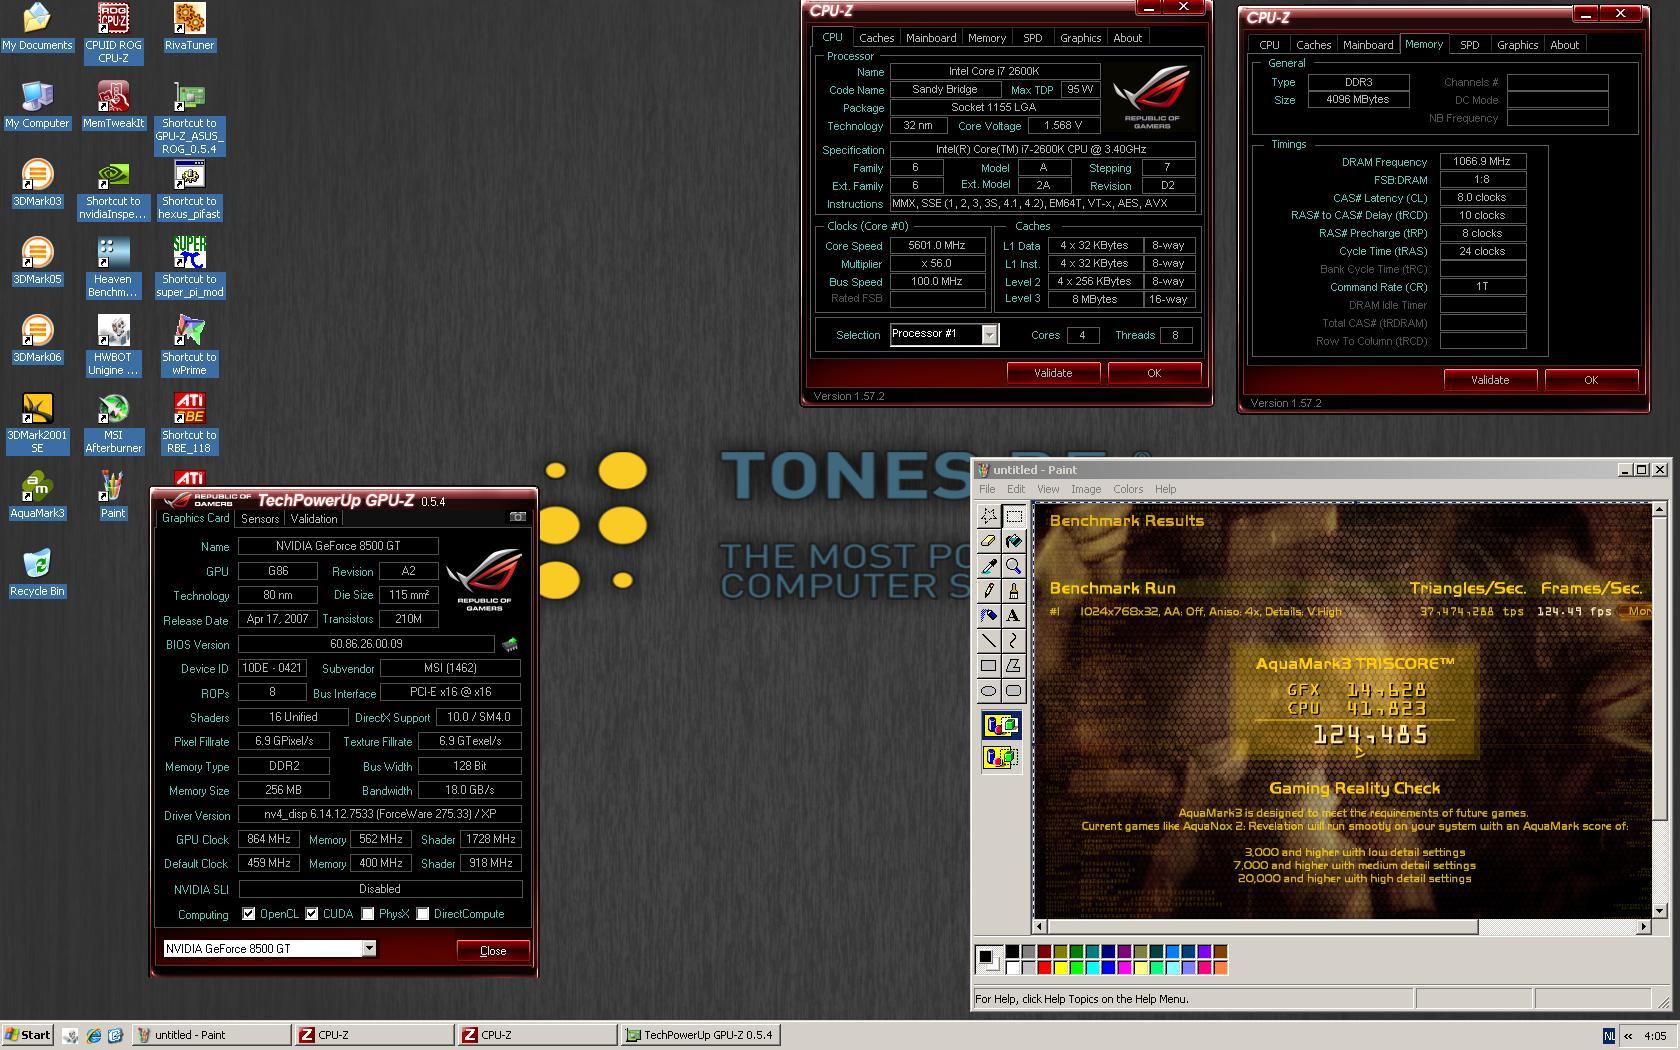Select the Free-Form Select tool in Paint
Viewport: 1680px width, 1050px height.
pos(988,516)
